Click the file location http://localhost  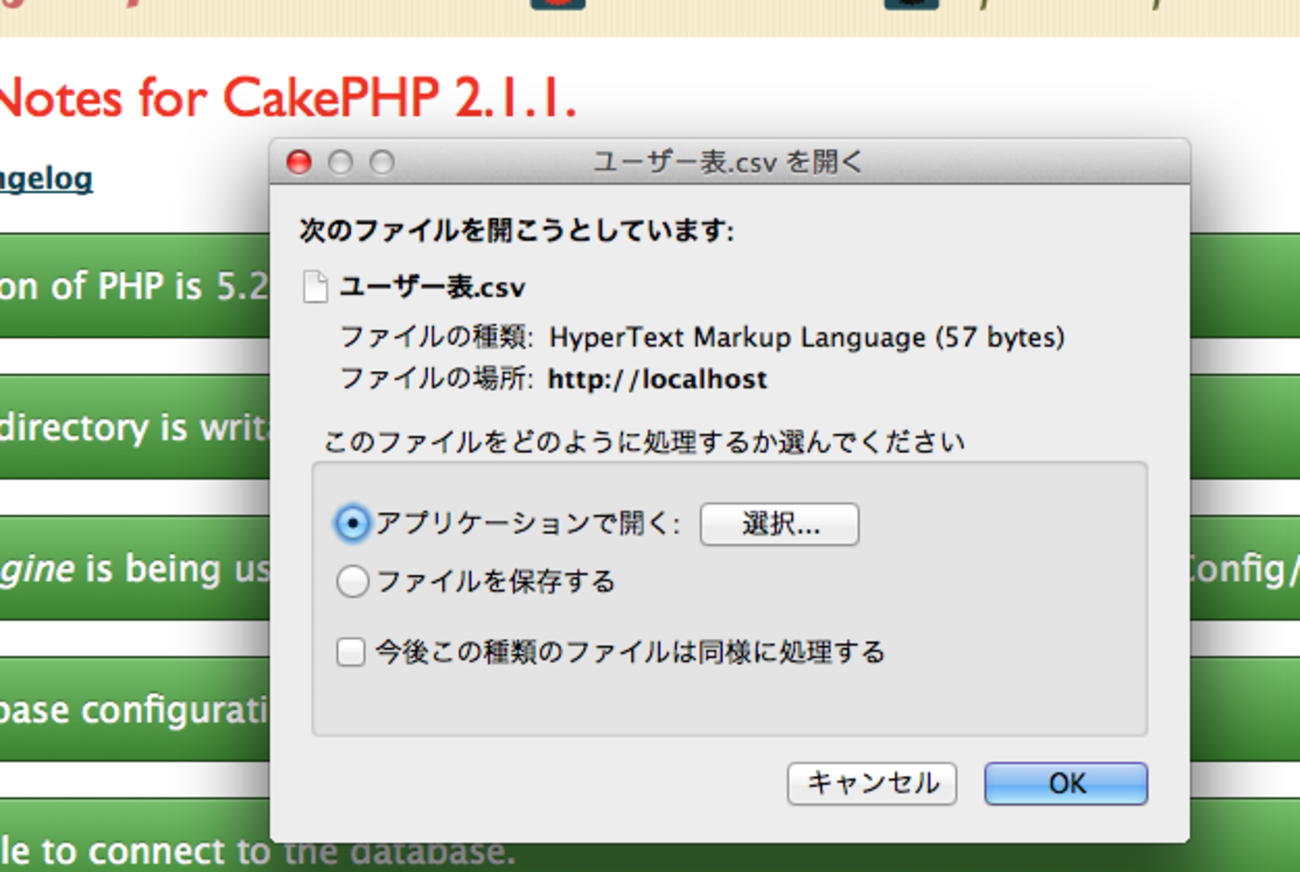tap(657, 379)
